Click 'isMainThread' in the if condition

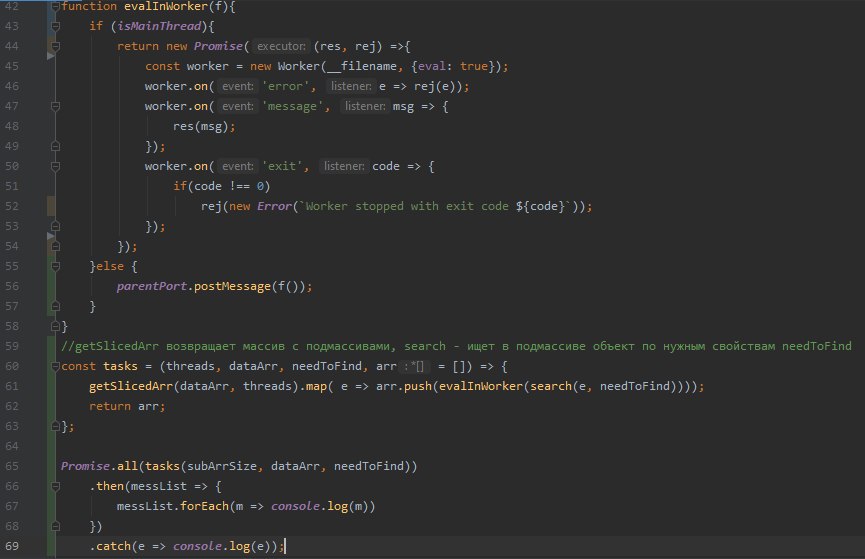coord(159,26)
